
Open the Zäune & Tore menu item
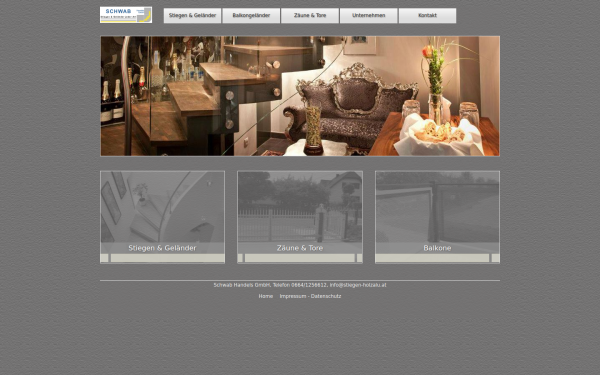pos(310,16)
